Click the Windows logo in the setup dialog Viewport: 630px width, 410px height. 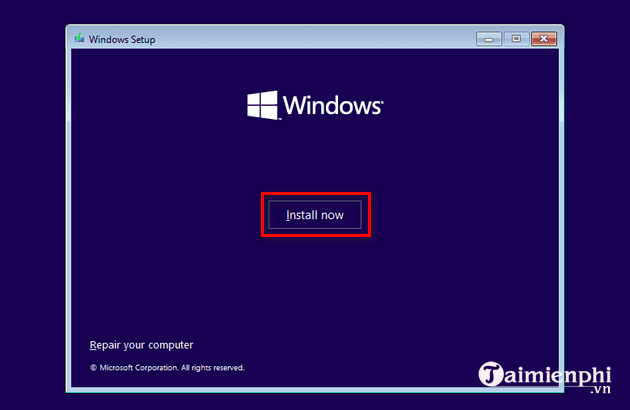(315, 105)
